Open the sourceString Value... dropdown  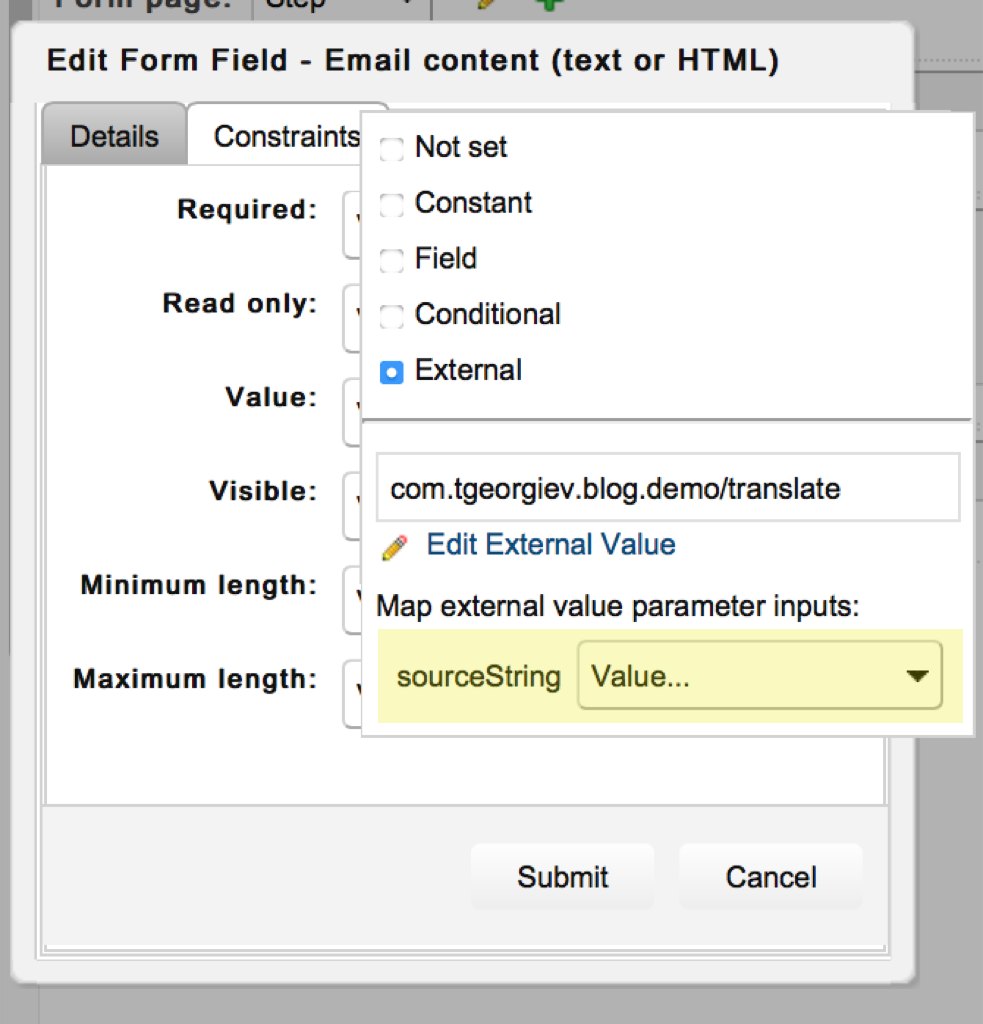(x=760, y=677)
